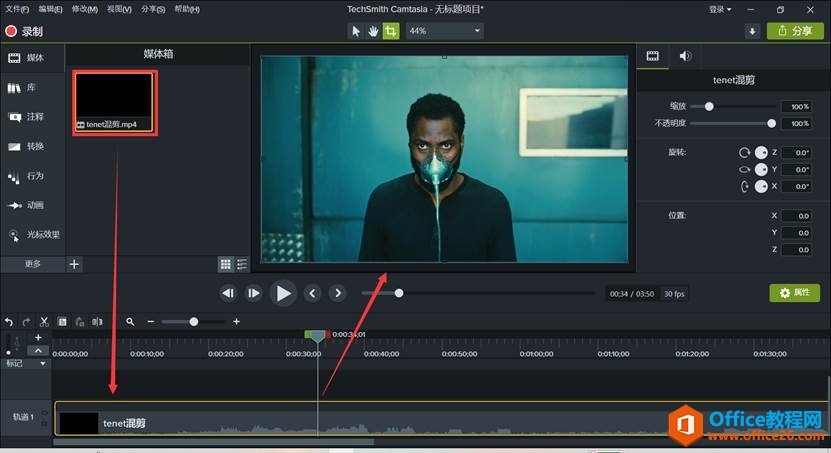Click the green 属性 properties button
The image size is (831, 453).
click(x=794, y=293)
